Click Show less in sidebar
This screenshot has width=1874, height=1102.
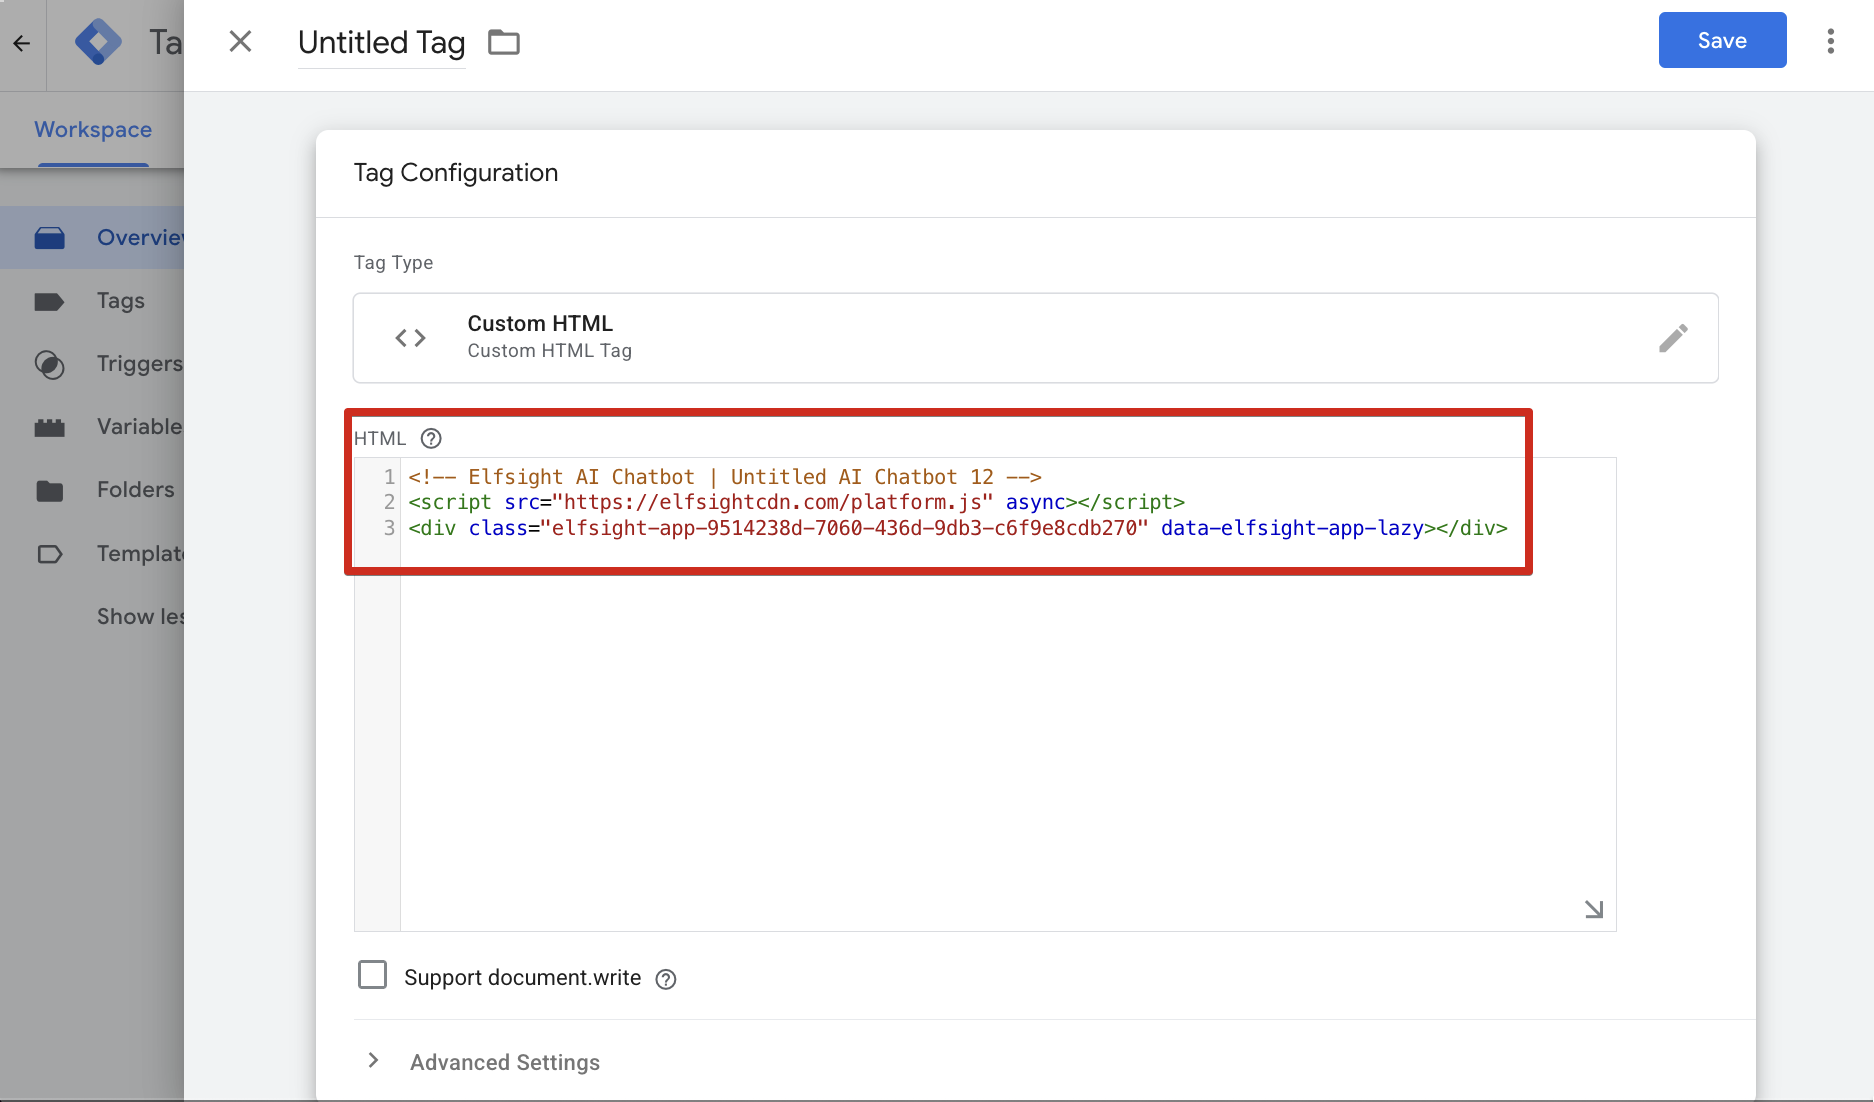(140, 616)
